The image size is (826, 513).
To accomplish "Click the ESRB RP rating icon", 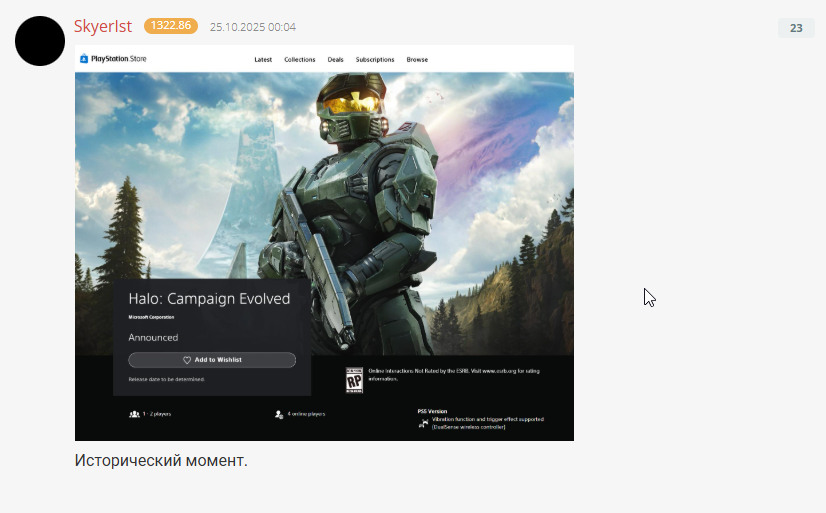I will [354, 380].
